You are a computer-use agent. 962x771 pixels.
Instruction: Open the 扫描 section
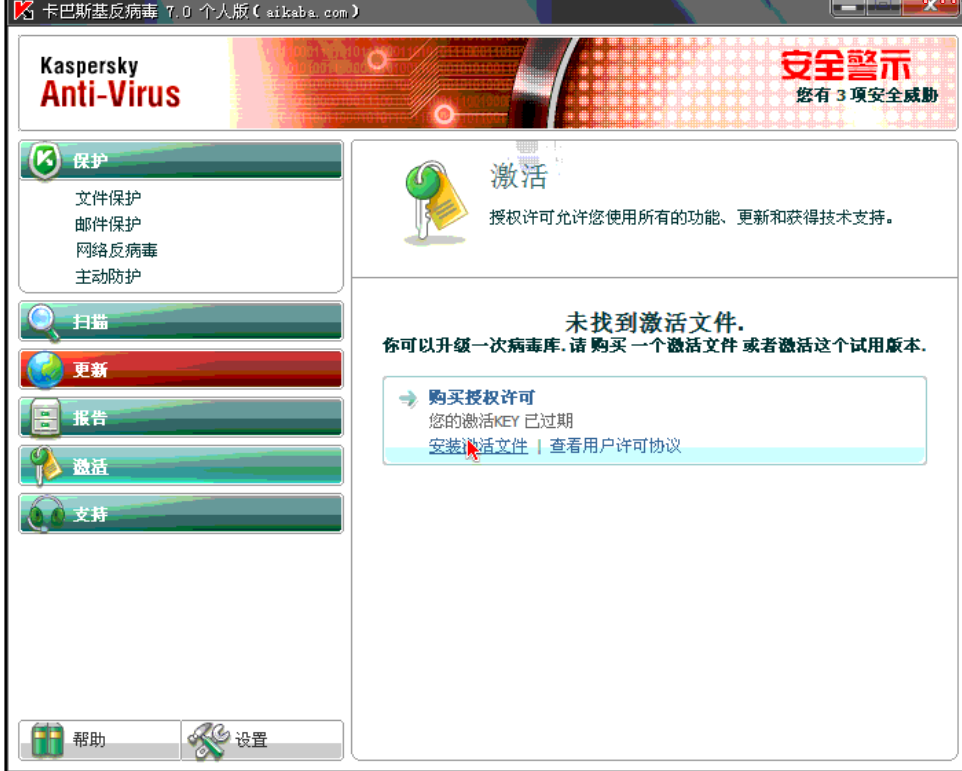coord(181,321)
